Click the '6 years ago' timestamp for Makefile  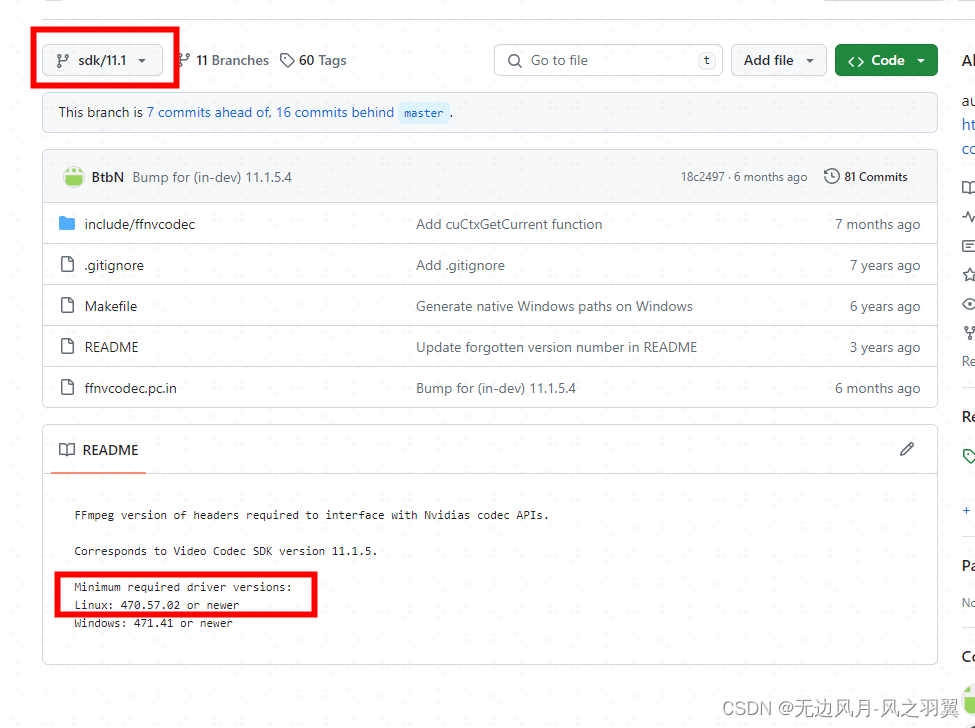885,306
